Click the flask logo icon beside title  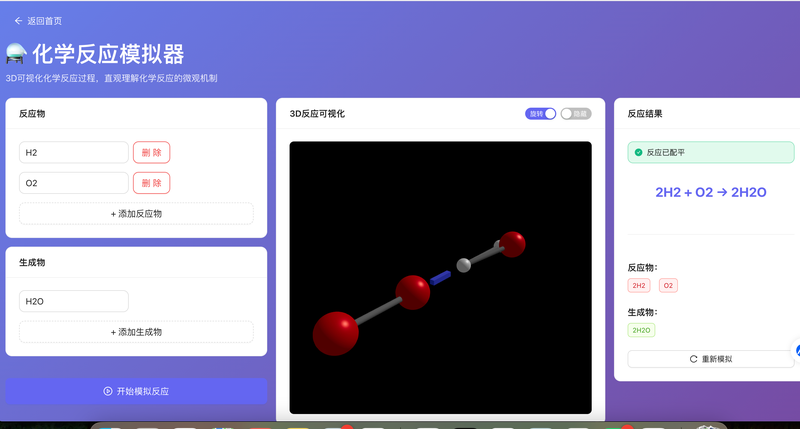tap(16, 54)
